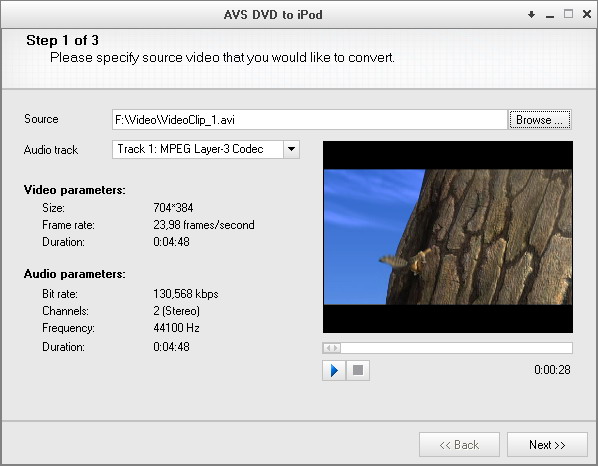
Task: Go to next step with Next >>
Action: pos(547,445)
